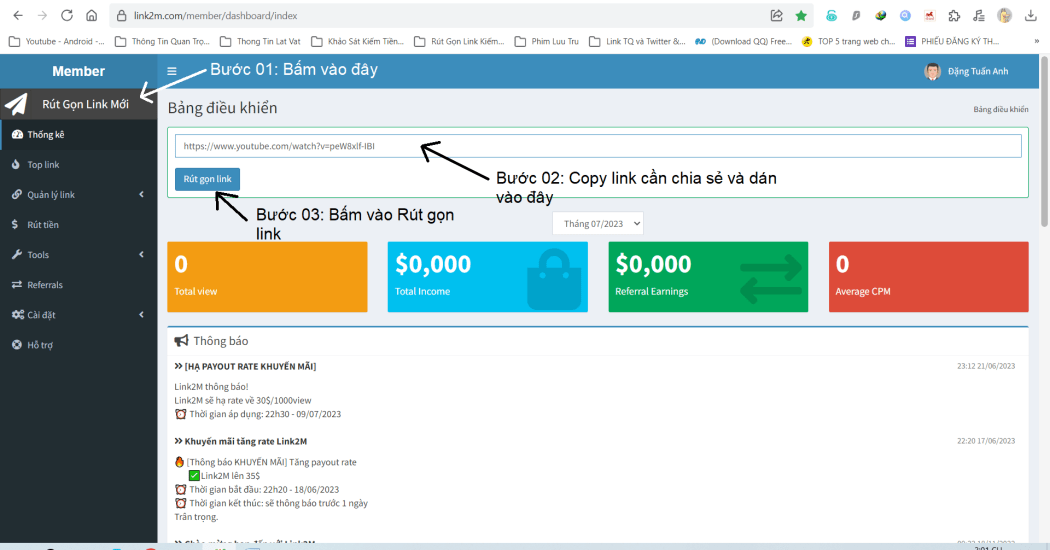This screenshot has height=550, width=1050.
Task: Expand the Cài đặt submenu chevron
Action: 141,315
